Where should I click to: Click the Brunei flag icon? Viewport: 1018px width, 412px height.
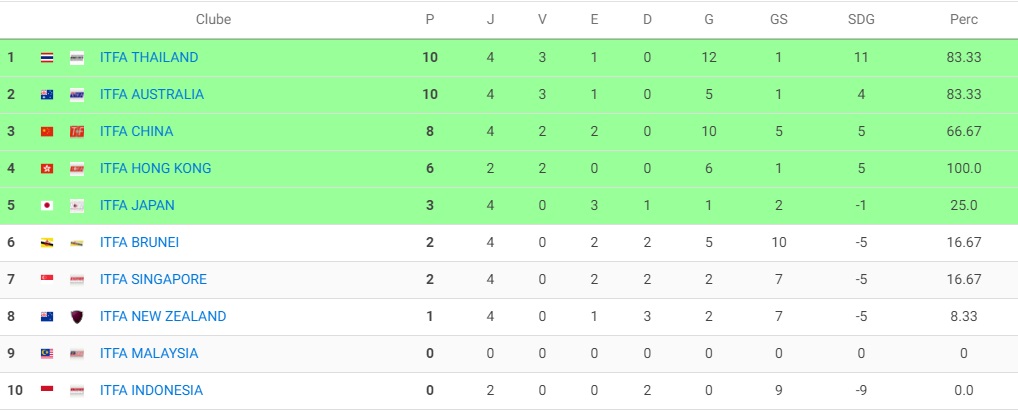pyautogui.click(x=47, y=243)
